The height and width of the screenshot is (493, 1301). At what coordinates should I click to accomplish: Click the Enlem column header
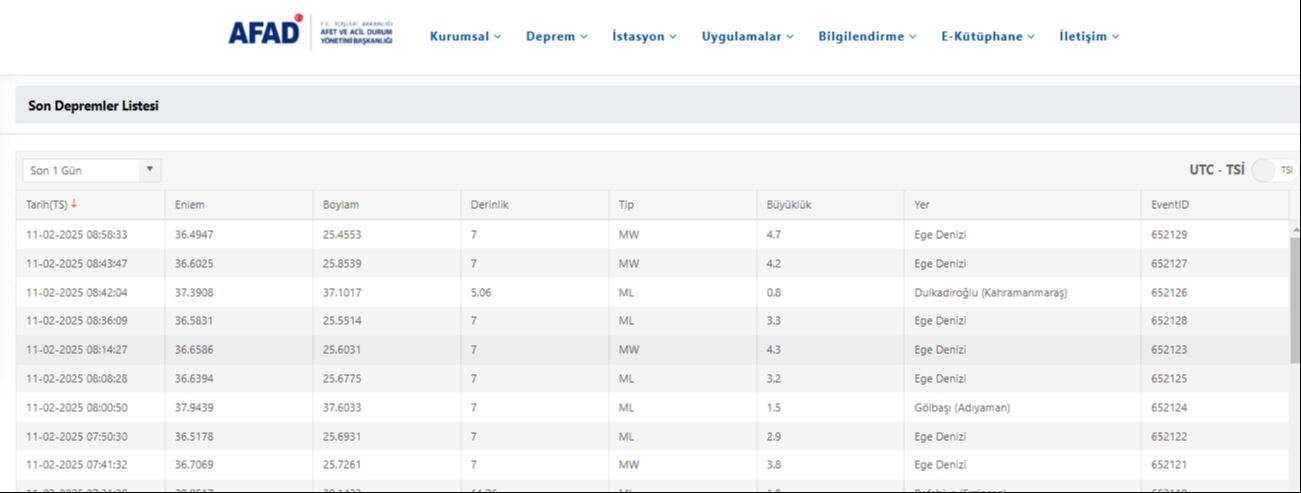click(190, 205)
